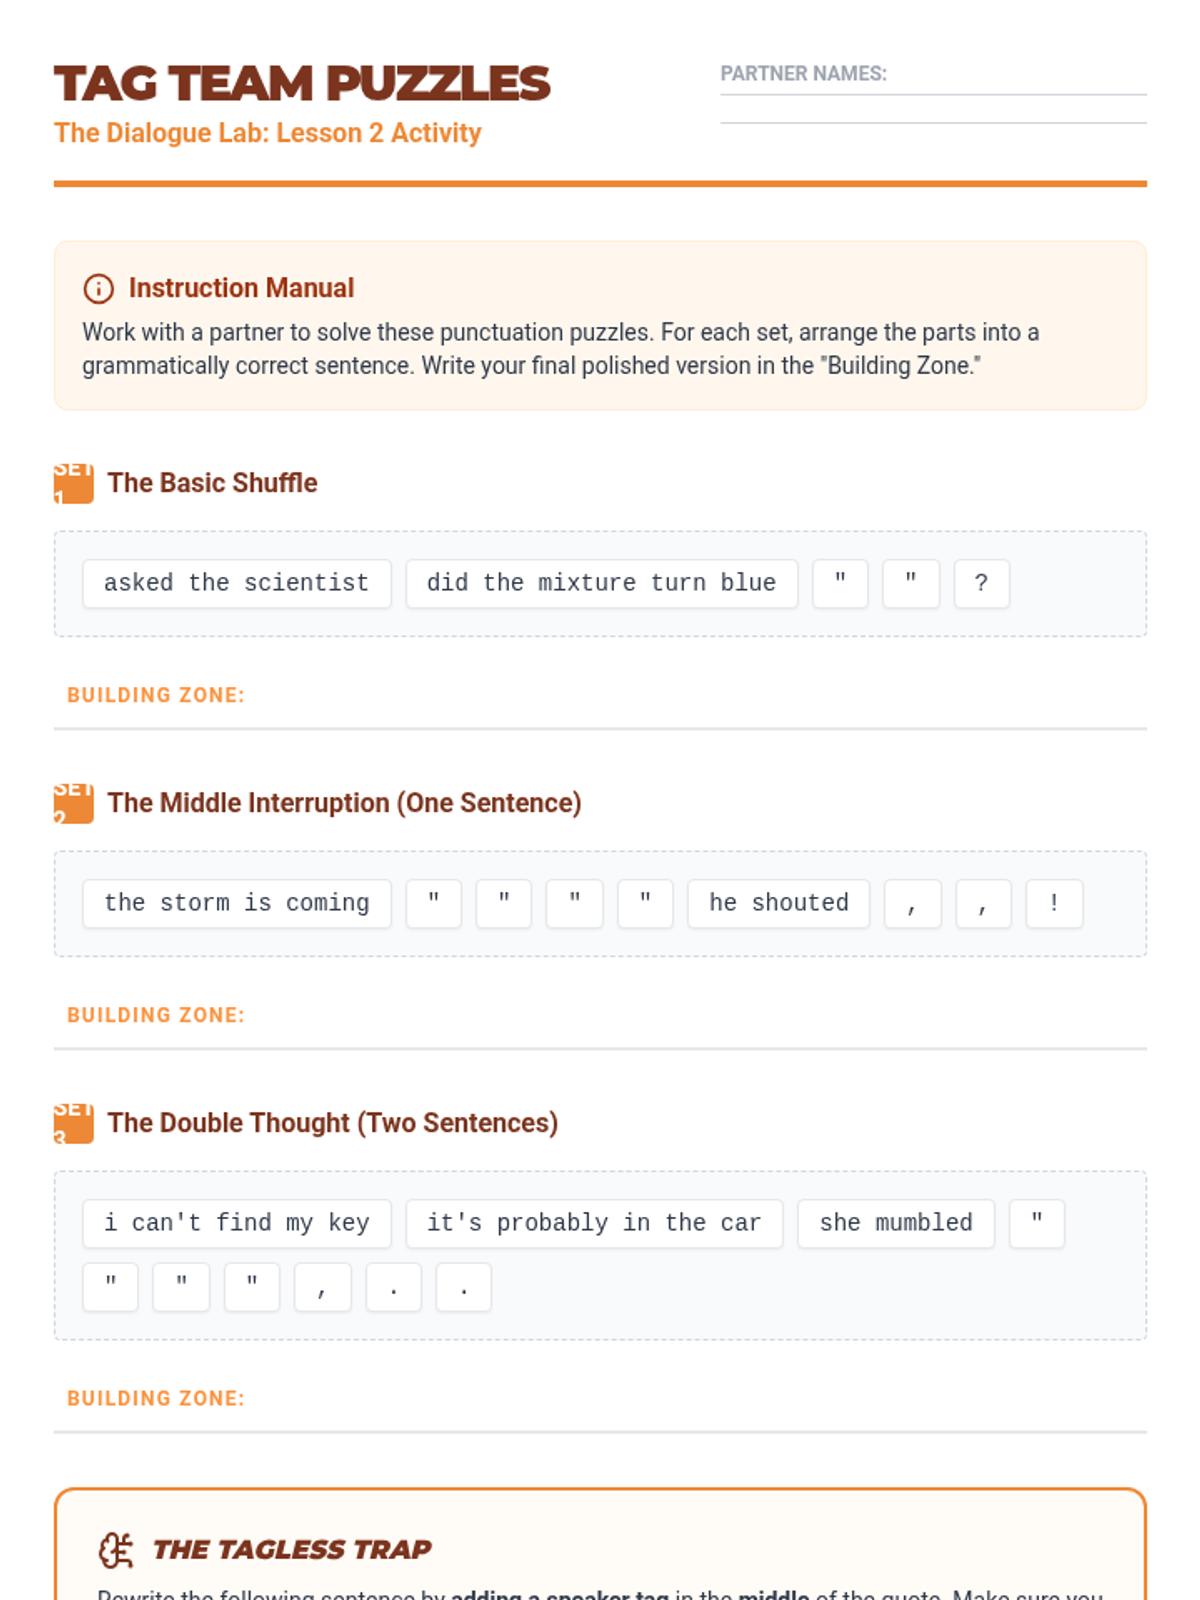This screenshot has width=1200, height=1600.
Task: Click the "she mumbled" tile
Action: coord(896,1223)
